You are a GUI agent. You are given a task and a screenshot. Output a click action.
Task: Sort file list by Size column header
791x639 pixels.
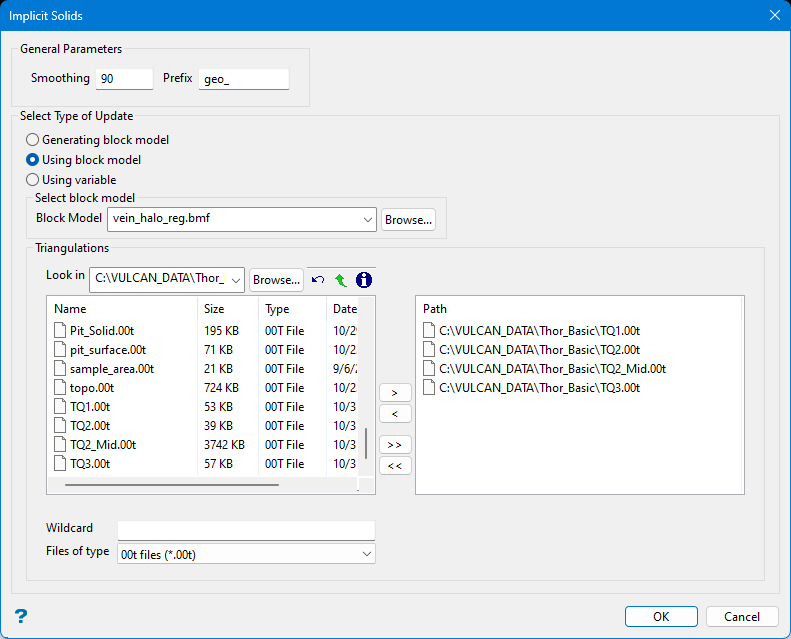point(226,309)
